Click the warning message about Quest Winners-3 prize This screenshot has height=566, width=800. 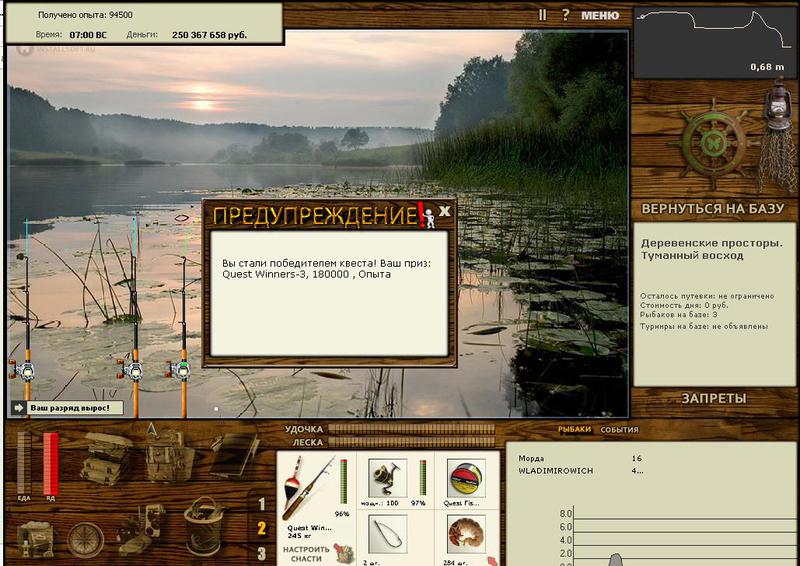coord(327,268)
